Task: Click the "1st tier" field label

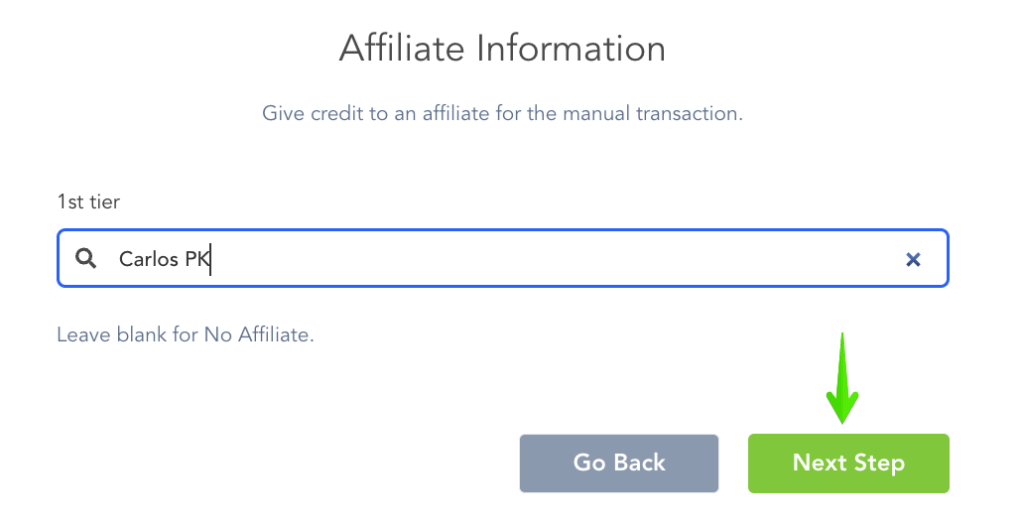Action: tap(88, 202)
